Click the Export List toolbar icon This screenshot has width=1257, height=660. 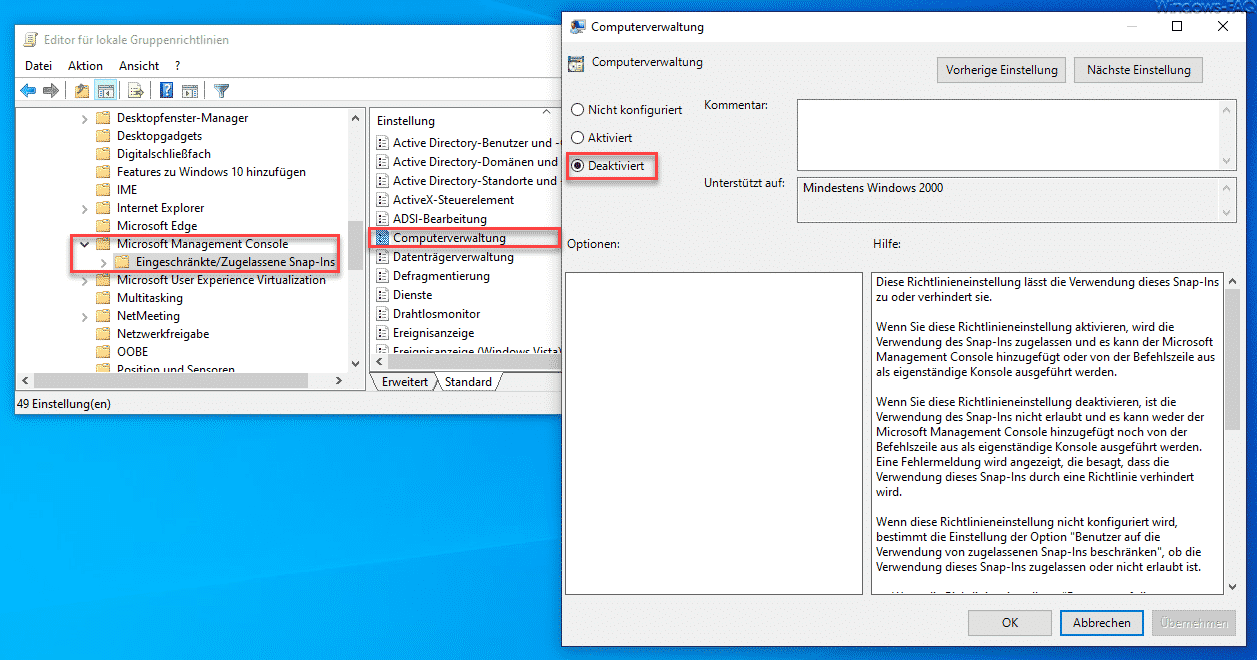pyautogui.click(x=136, y=91)
